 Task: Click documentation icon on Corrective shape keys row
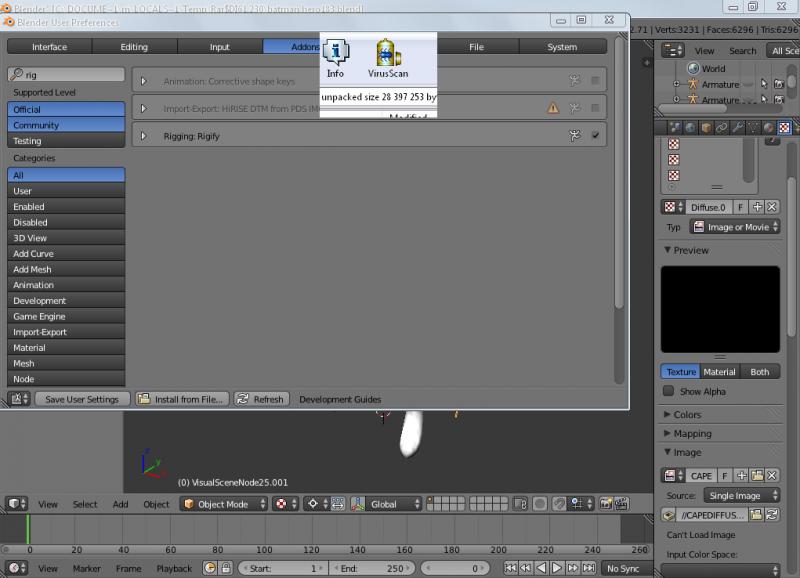click(575, 81)
